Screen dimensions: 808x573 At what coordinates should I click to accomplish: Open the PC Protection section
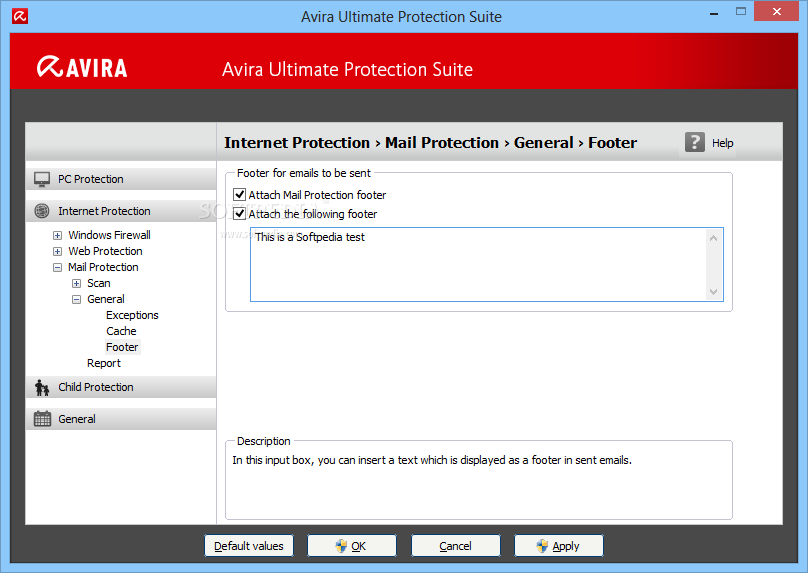(x=121, y=179)
